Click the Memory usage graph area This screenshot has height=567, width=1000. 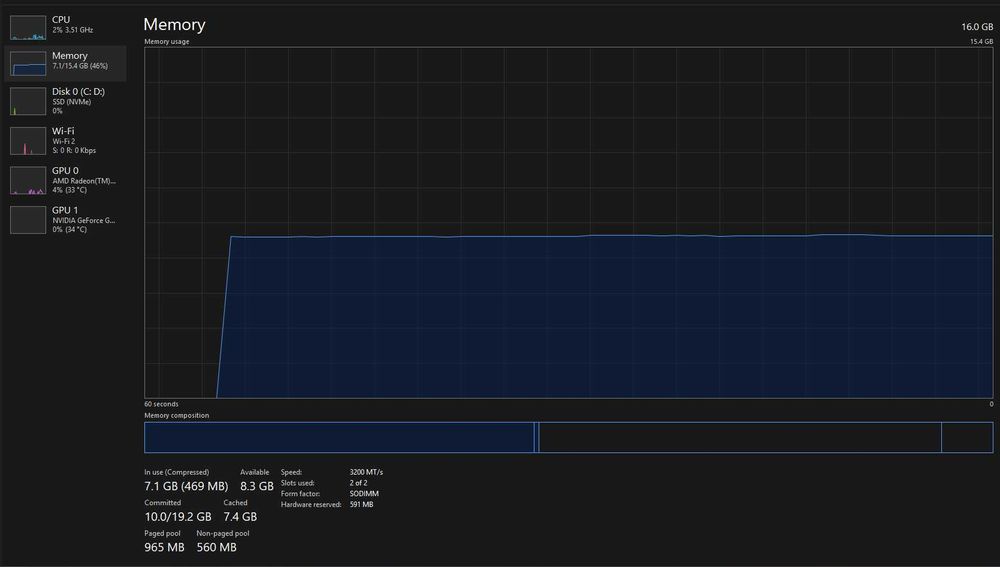568,223
